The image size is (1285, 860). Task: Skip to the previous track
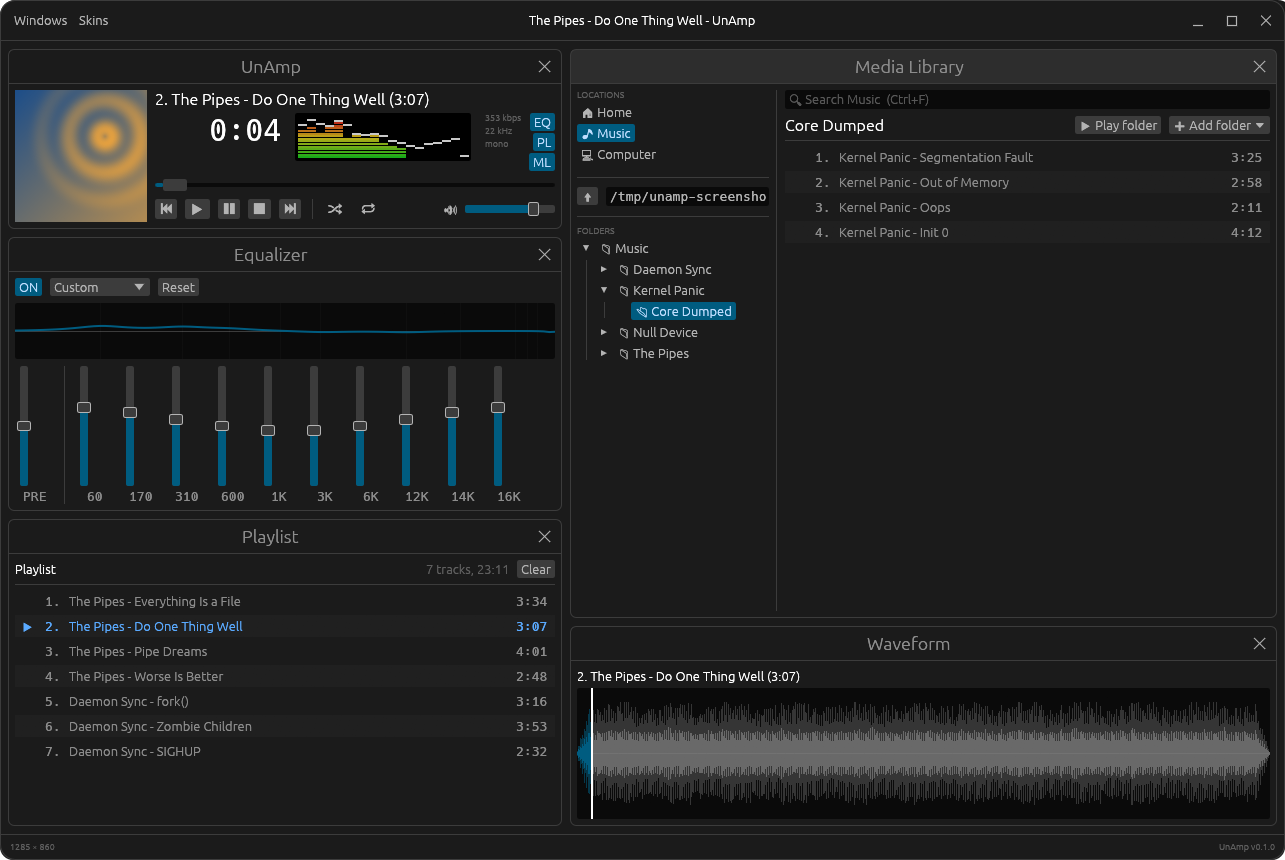click(166, 208)
